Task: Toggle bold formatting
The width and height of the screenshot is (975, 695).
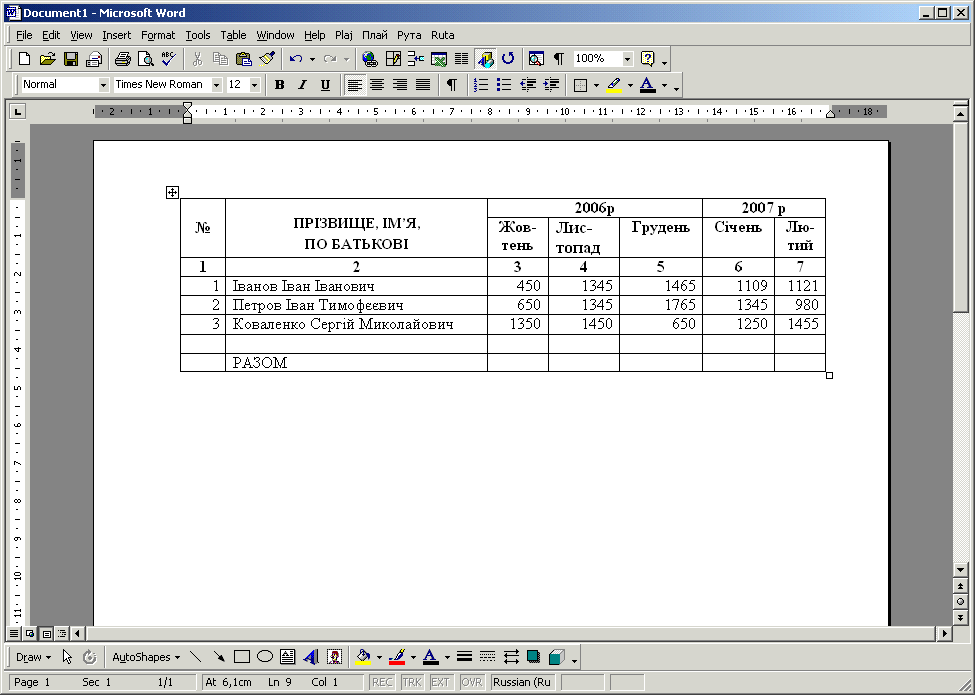Action: [280, 85]
